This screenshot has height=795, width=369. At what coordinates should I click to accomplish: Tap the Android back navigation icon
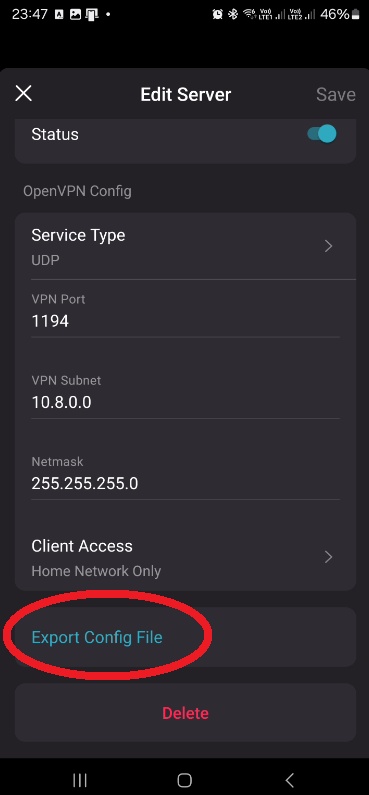click(289, 780)
